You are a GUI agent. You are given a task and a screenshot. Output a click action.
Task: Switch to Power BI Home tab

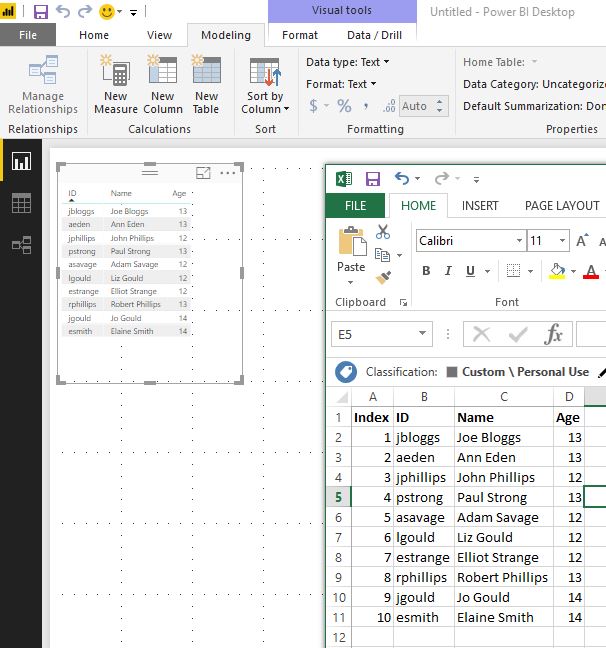click(x=94, y=35)
